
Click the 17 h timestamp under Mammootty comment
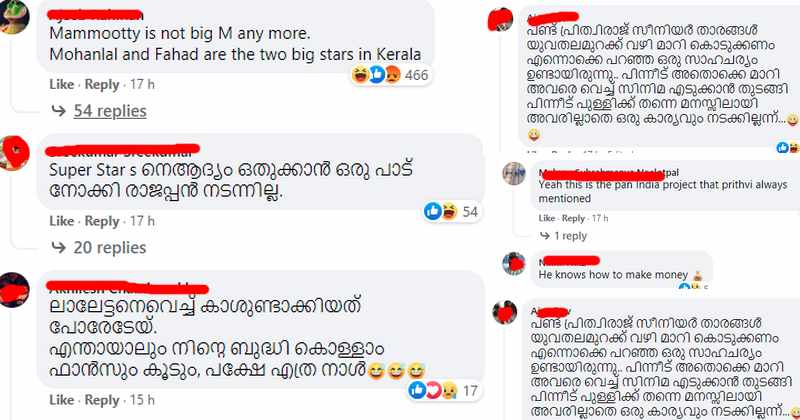pos(142,84)
